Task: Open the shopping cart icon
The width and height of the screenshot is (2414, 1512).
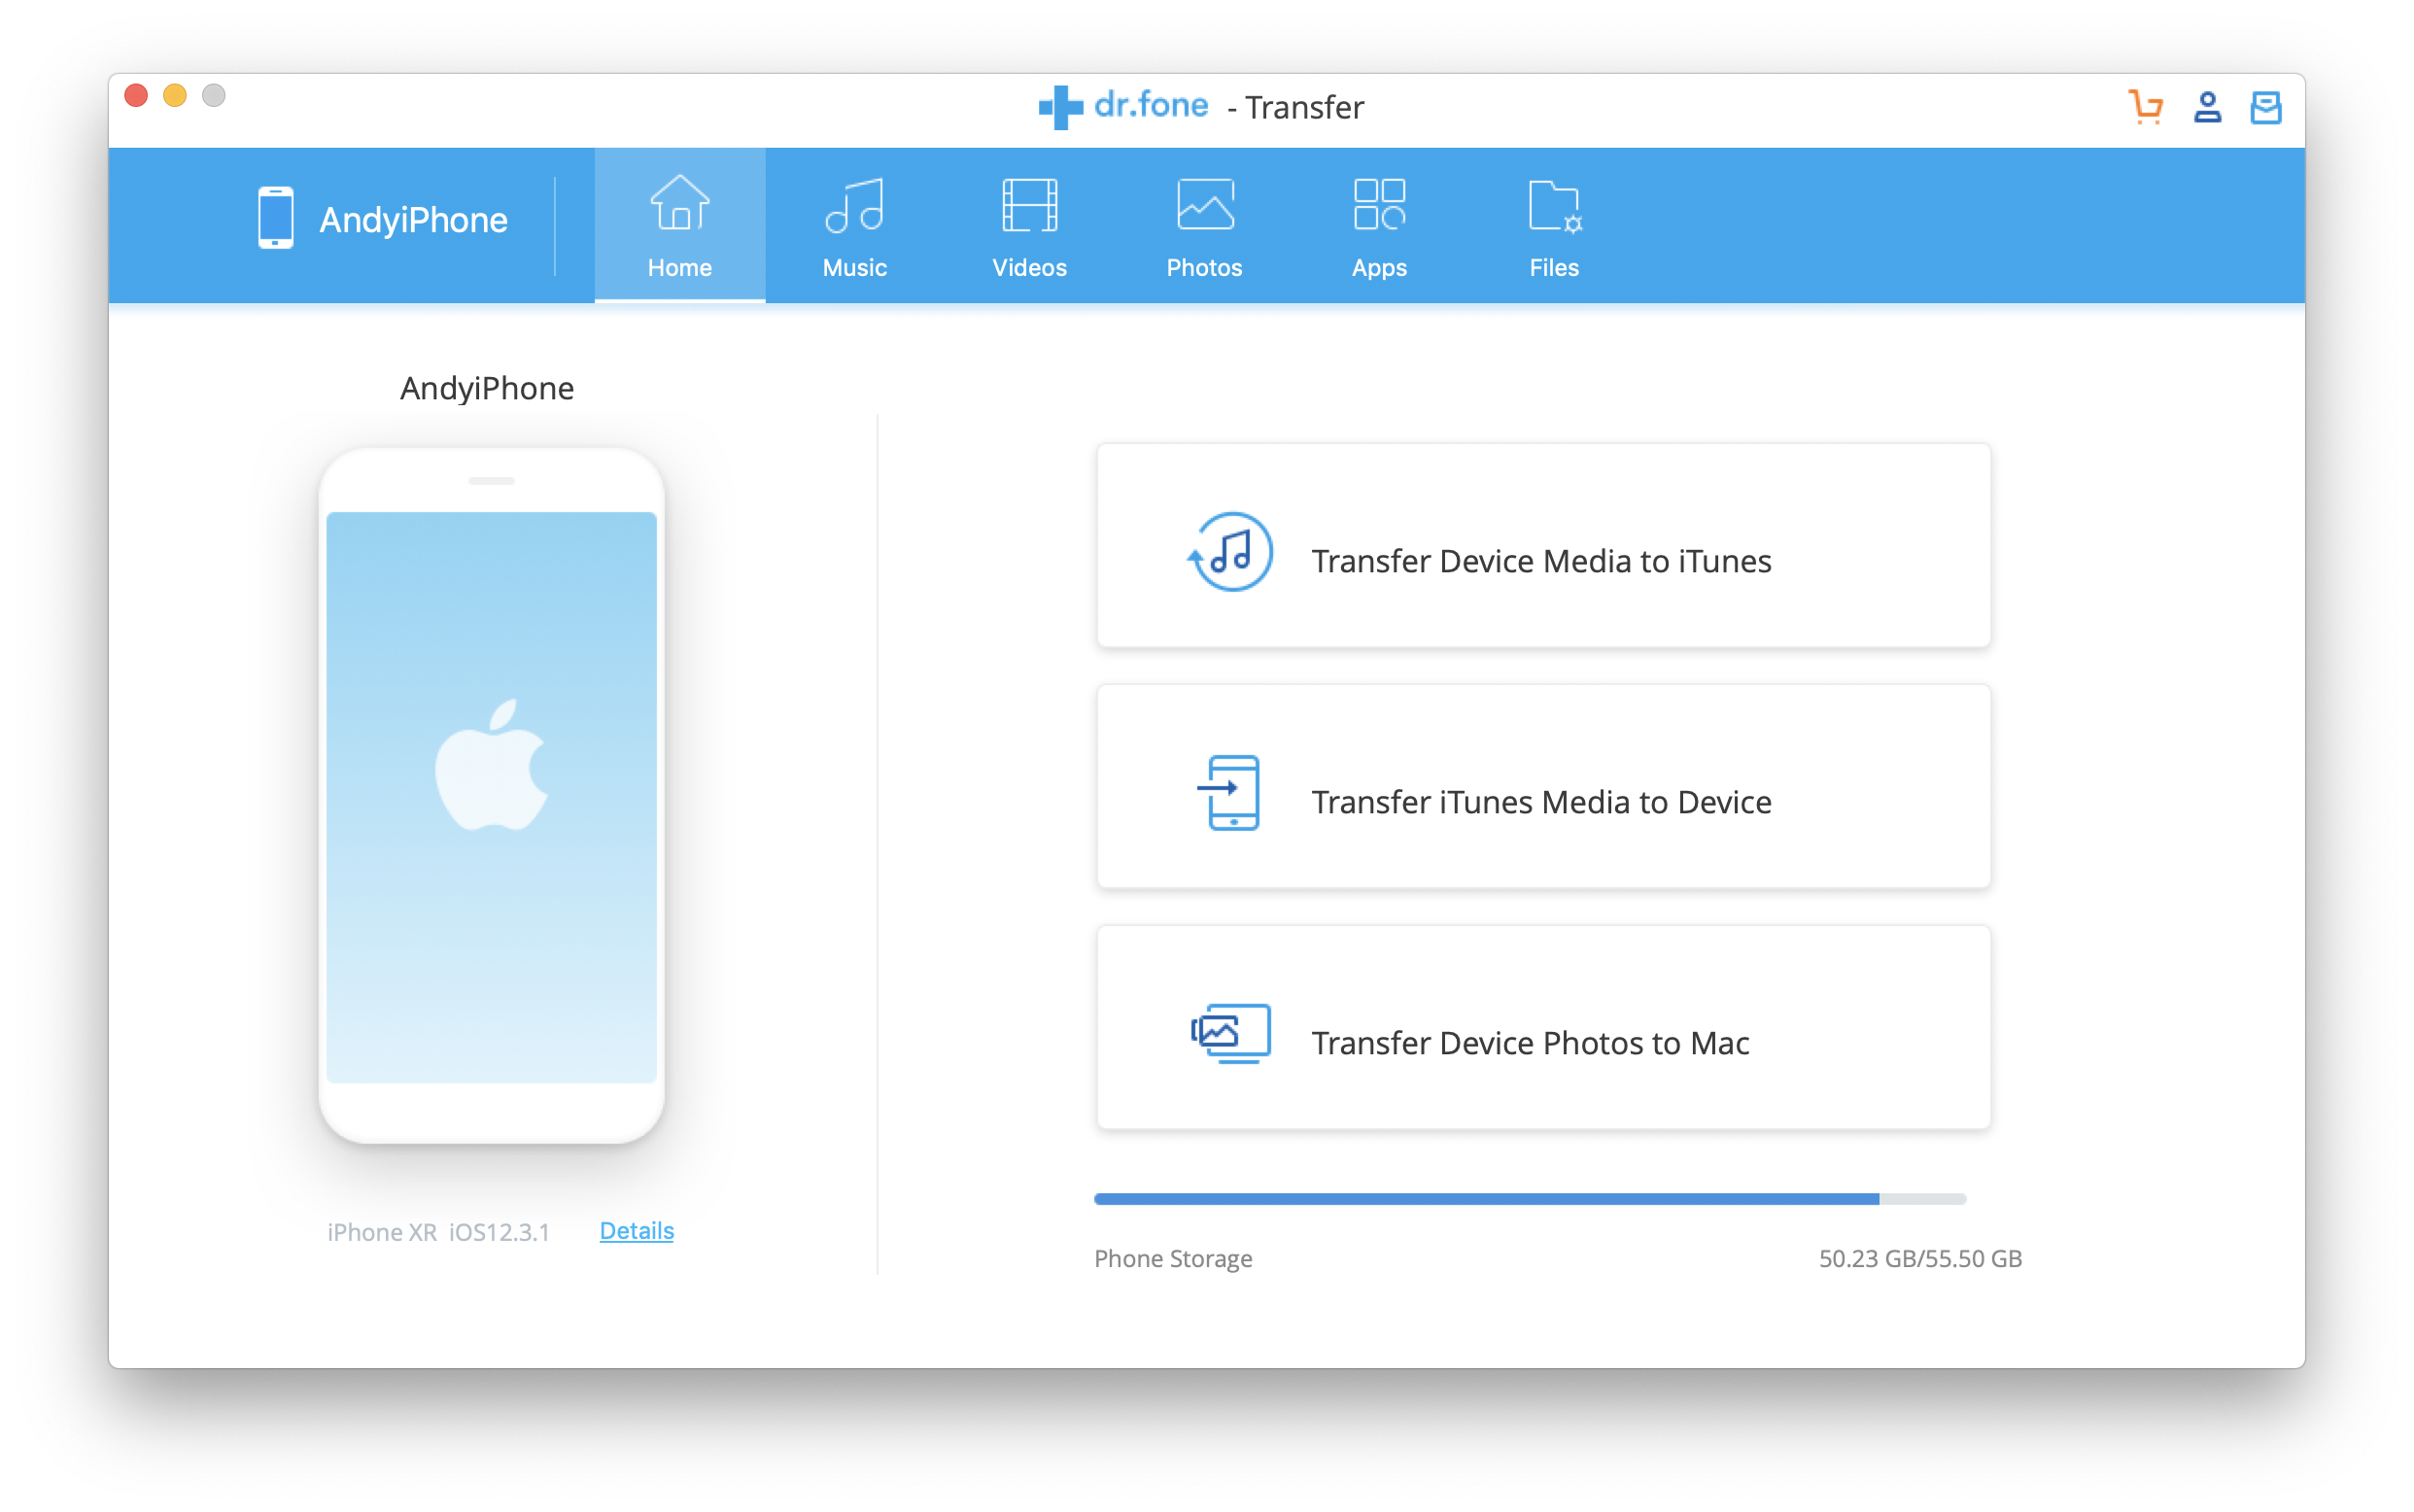Action: point(2146,107)
